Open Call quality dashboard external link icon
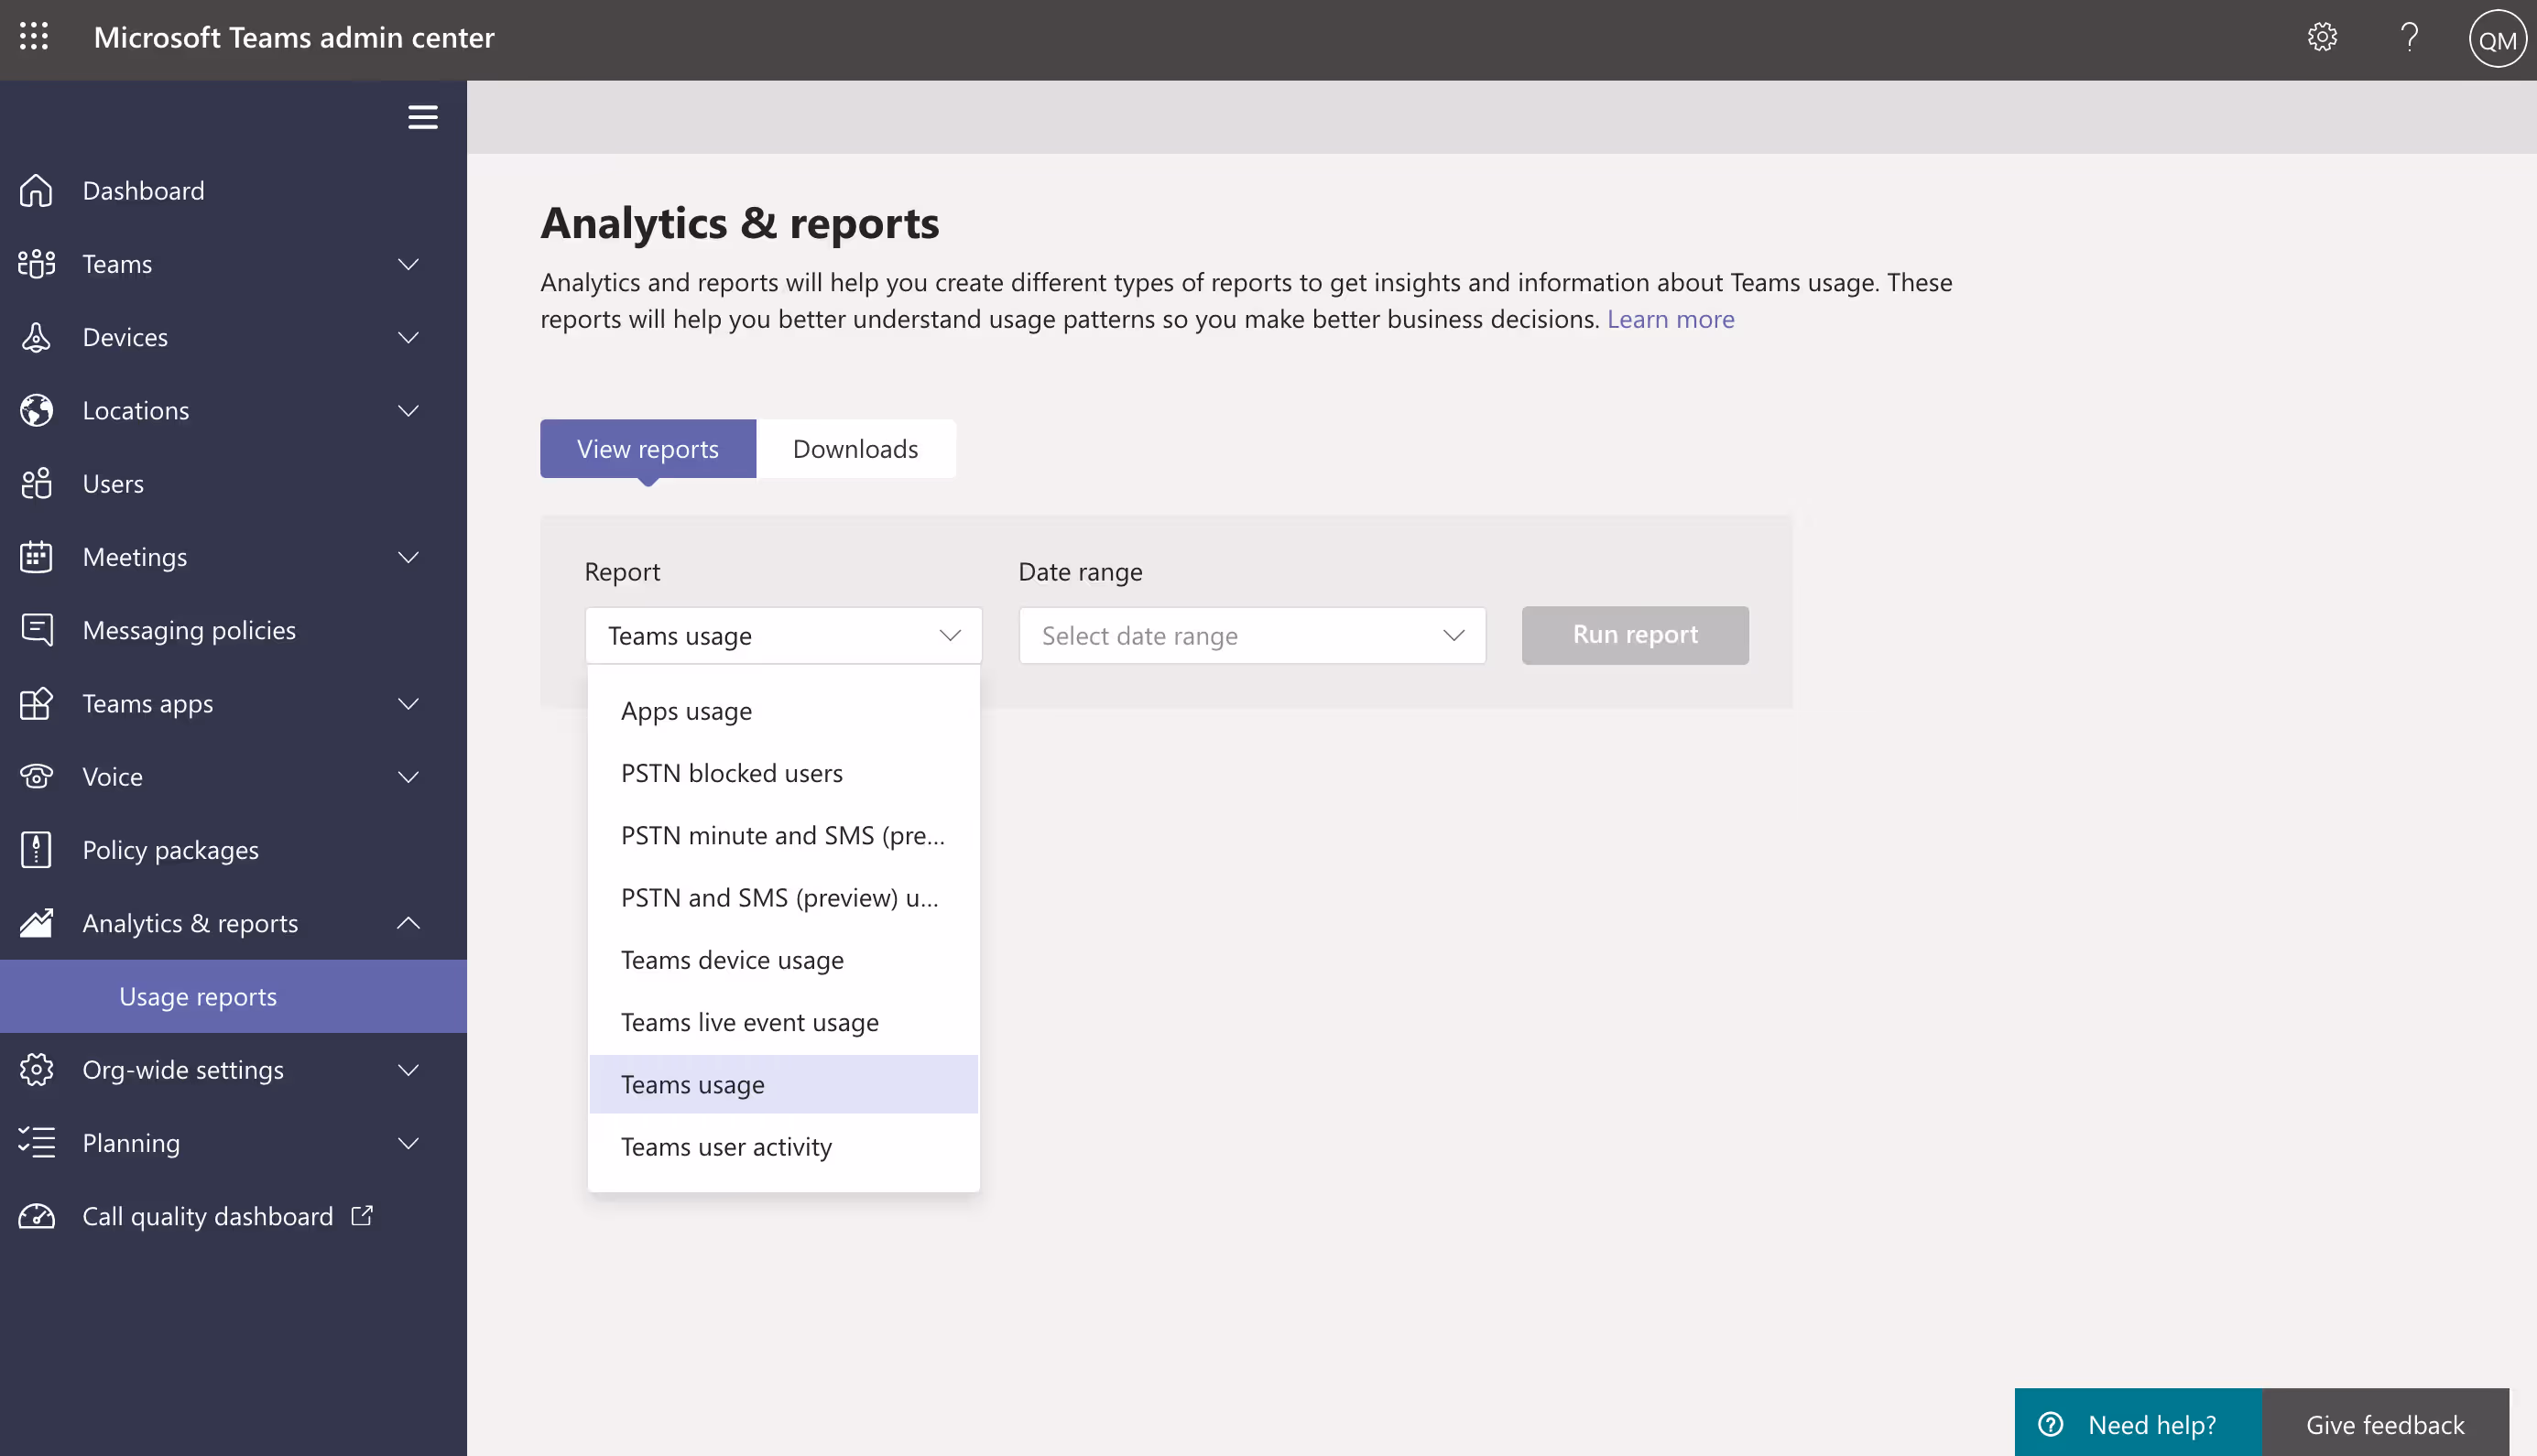 tap(362, 1215)
